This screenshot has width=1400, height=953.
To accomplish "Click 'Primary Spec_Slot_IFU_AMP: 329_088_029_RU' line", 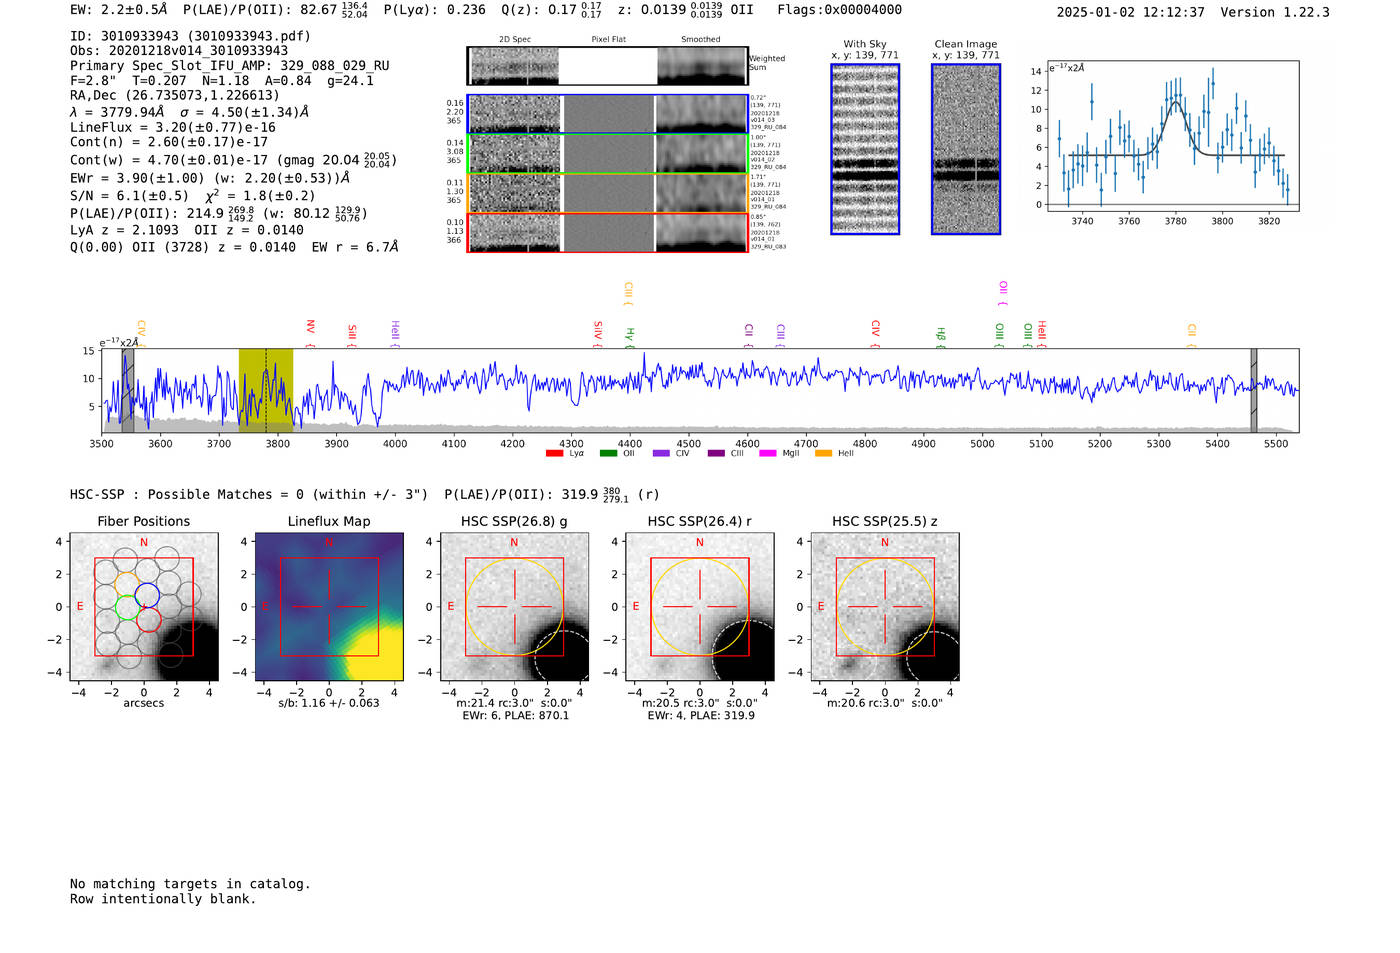I will coord(230,66).
